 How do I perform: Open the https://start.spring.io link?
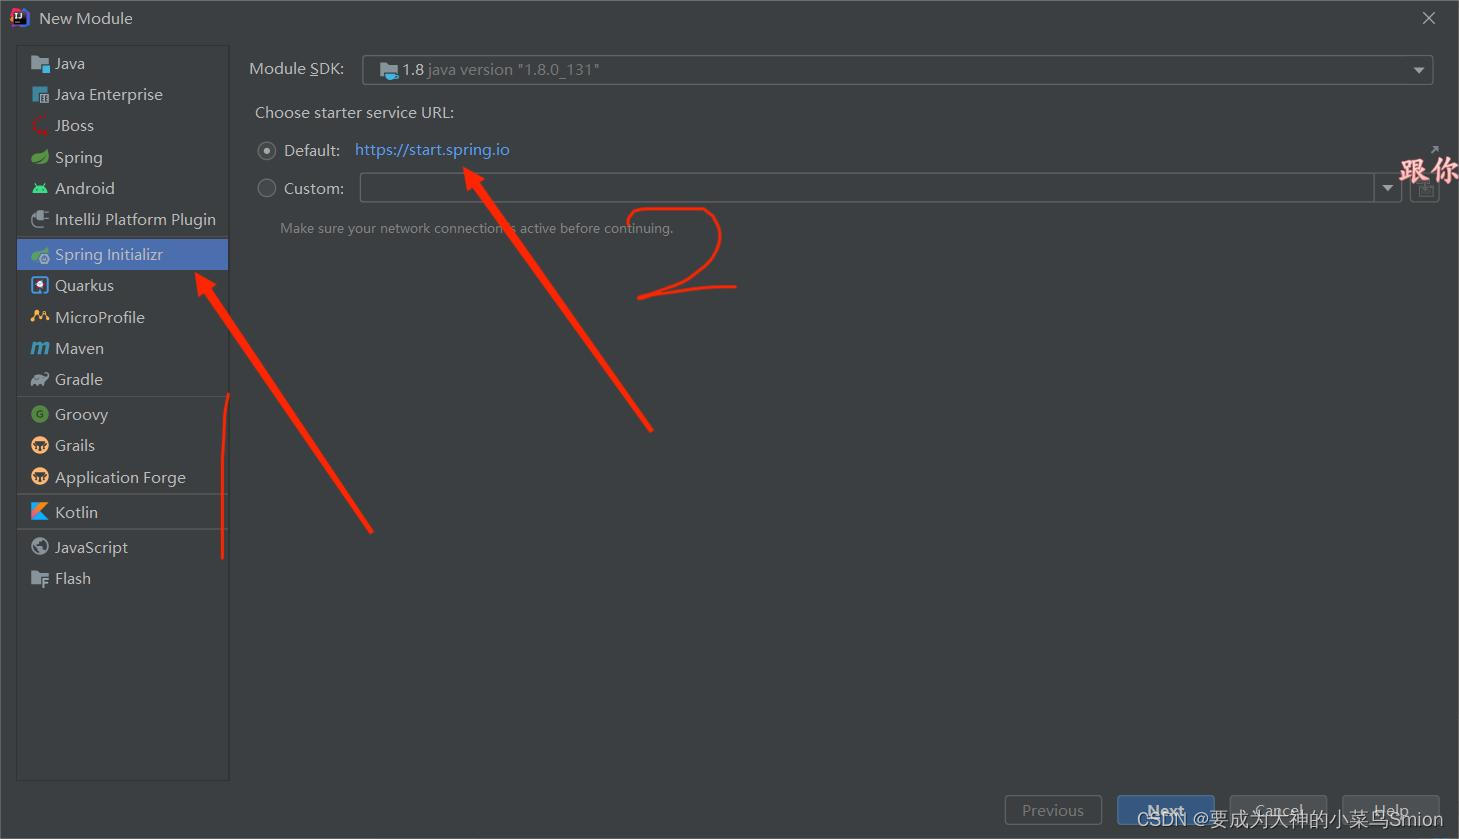432,150
